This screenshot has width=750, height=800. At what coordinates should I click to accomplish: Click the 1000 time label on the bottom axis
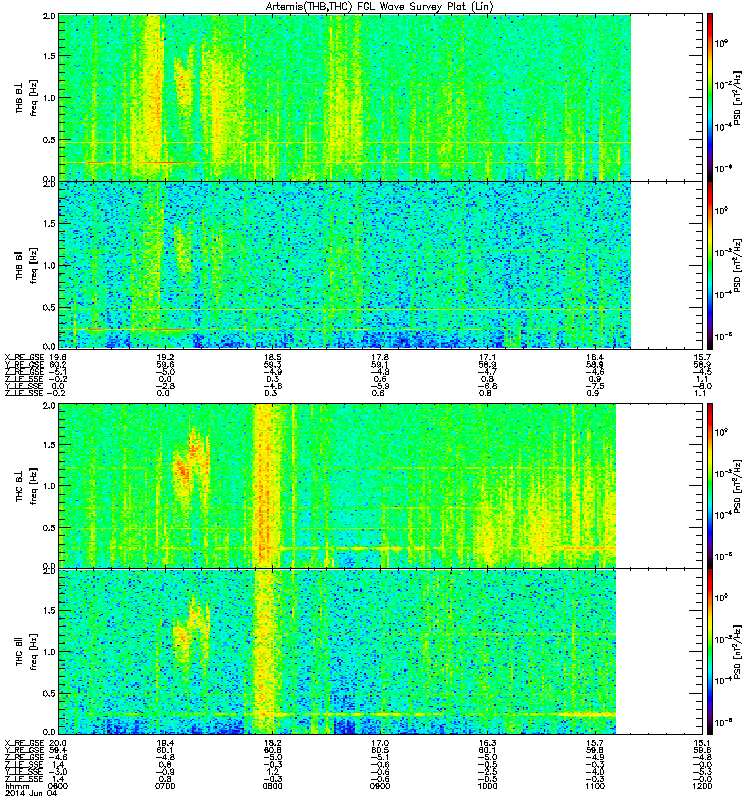(x=487, y=786)
